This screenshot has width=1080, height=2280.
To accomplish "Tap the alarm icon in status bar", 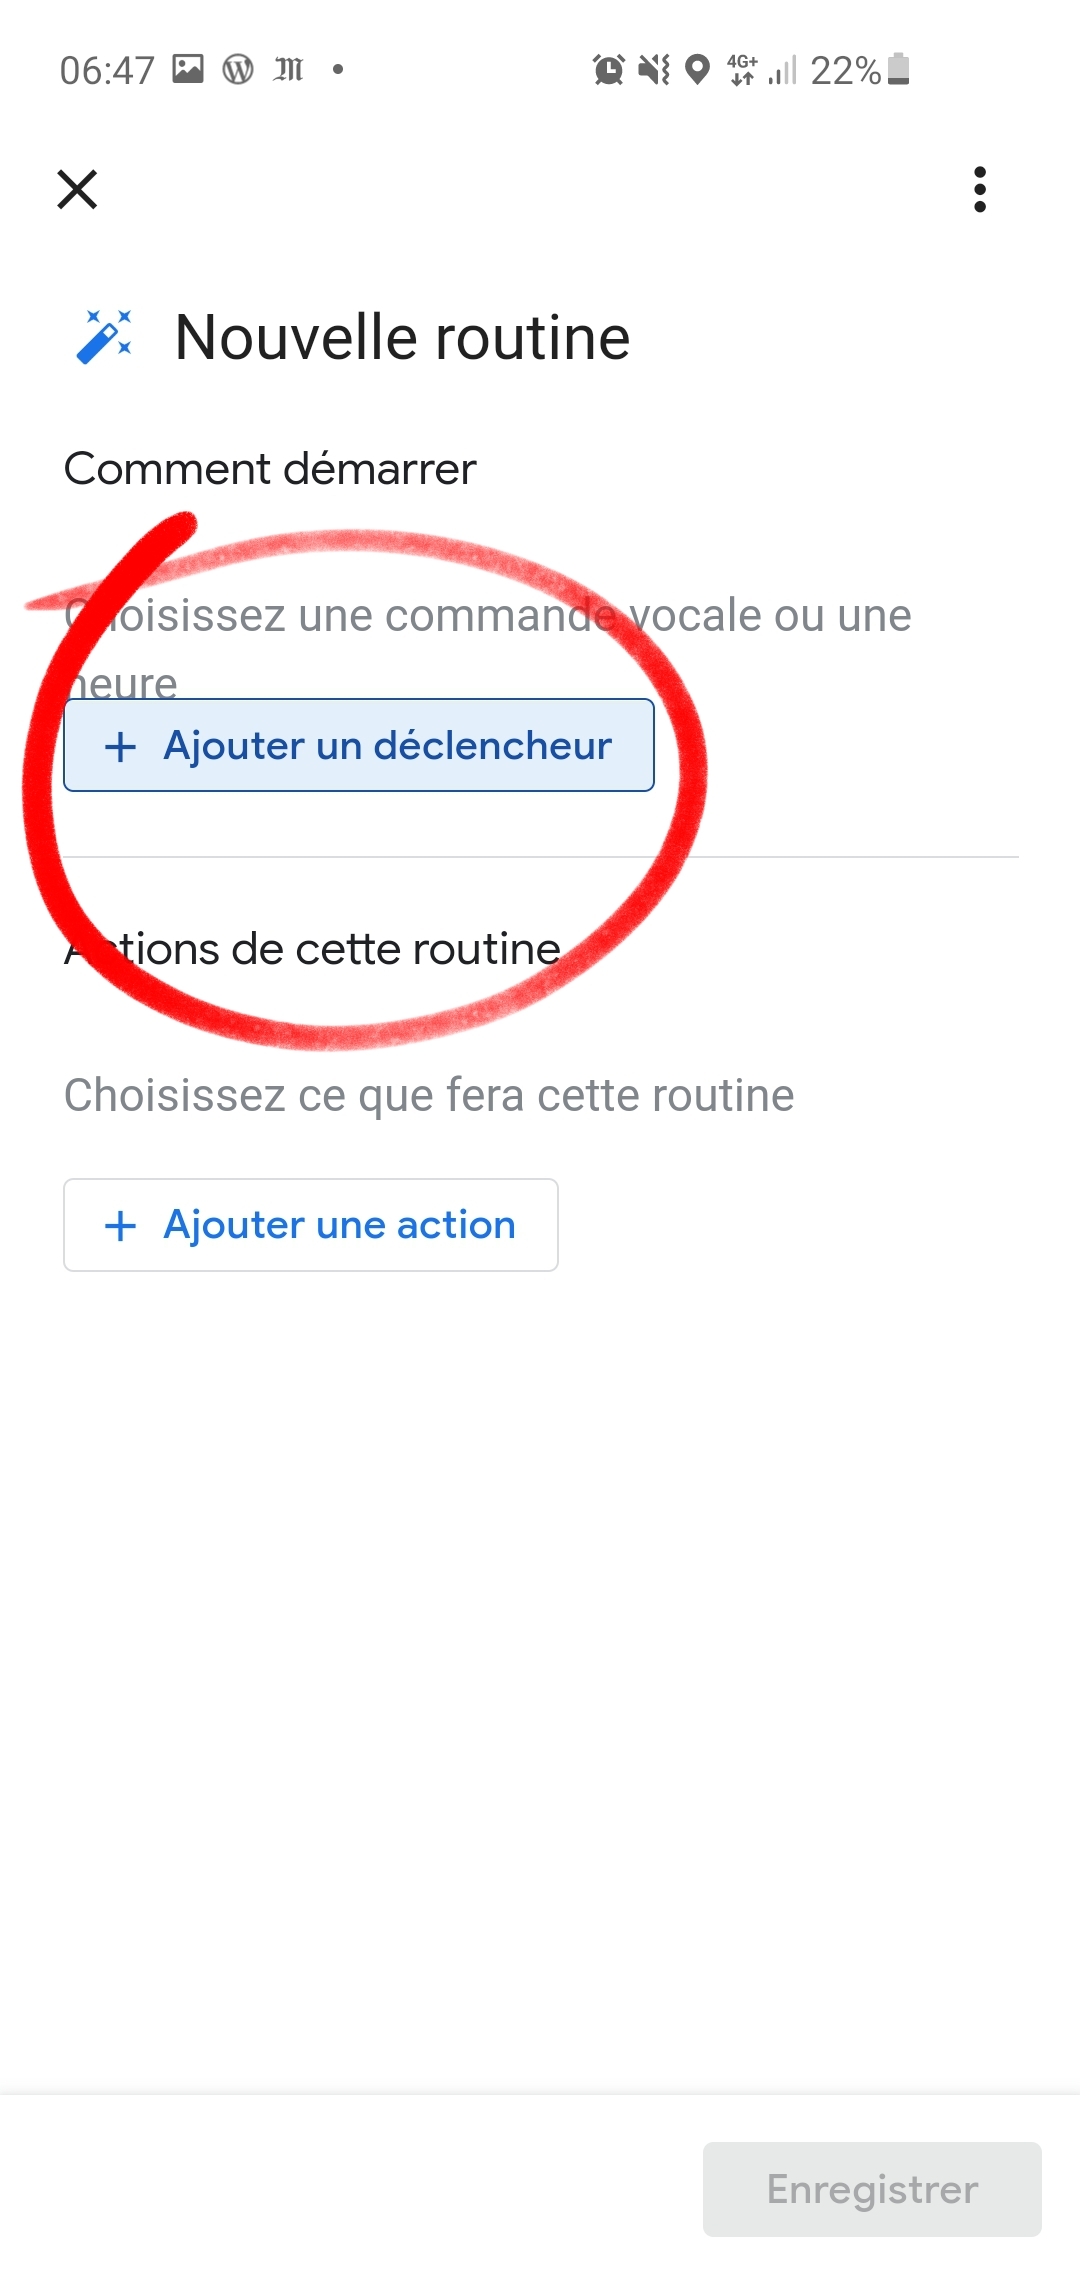I will (x=608, y=70).
